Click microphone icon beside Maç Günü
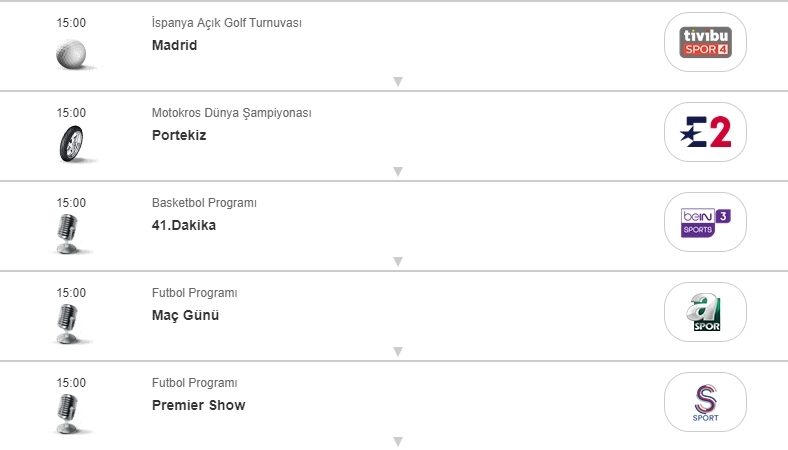 (x=69, y=323)
